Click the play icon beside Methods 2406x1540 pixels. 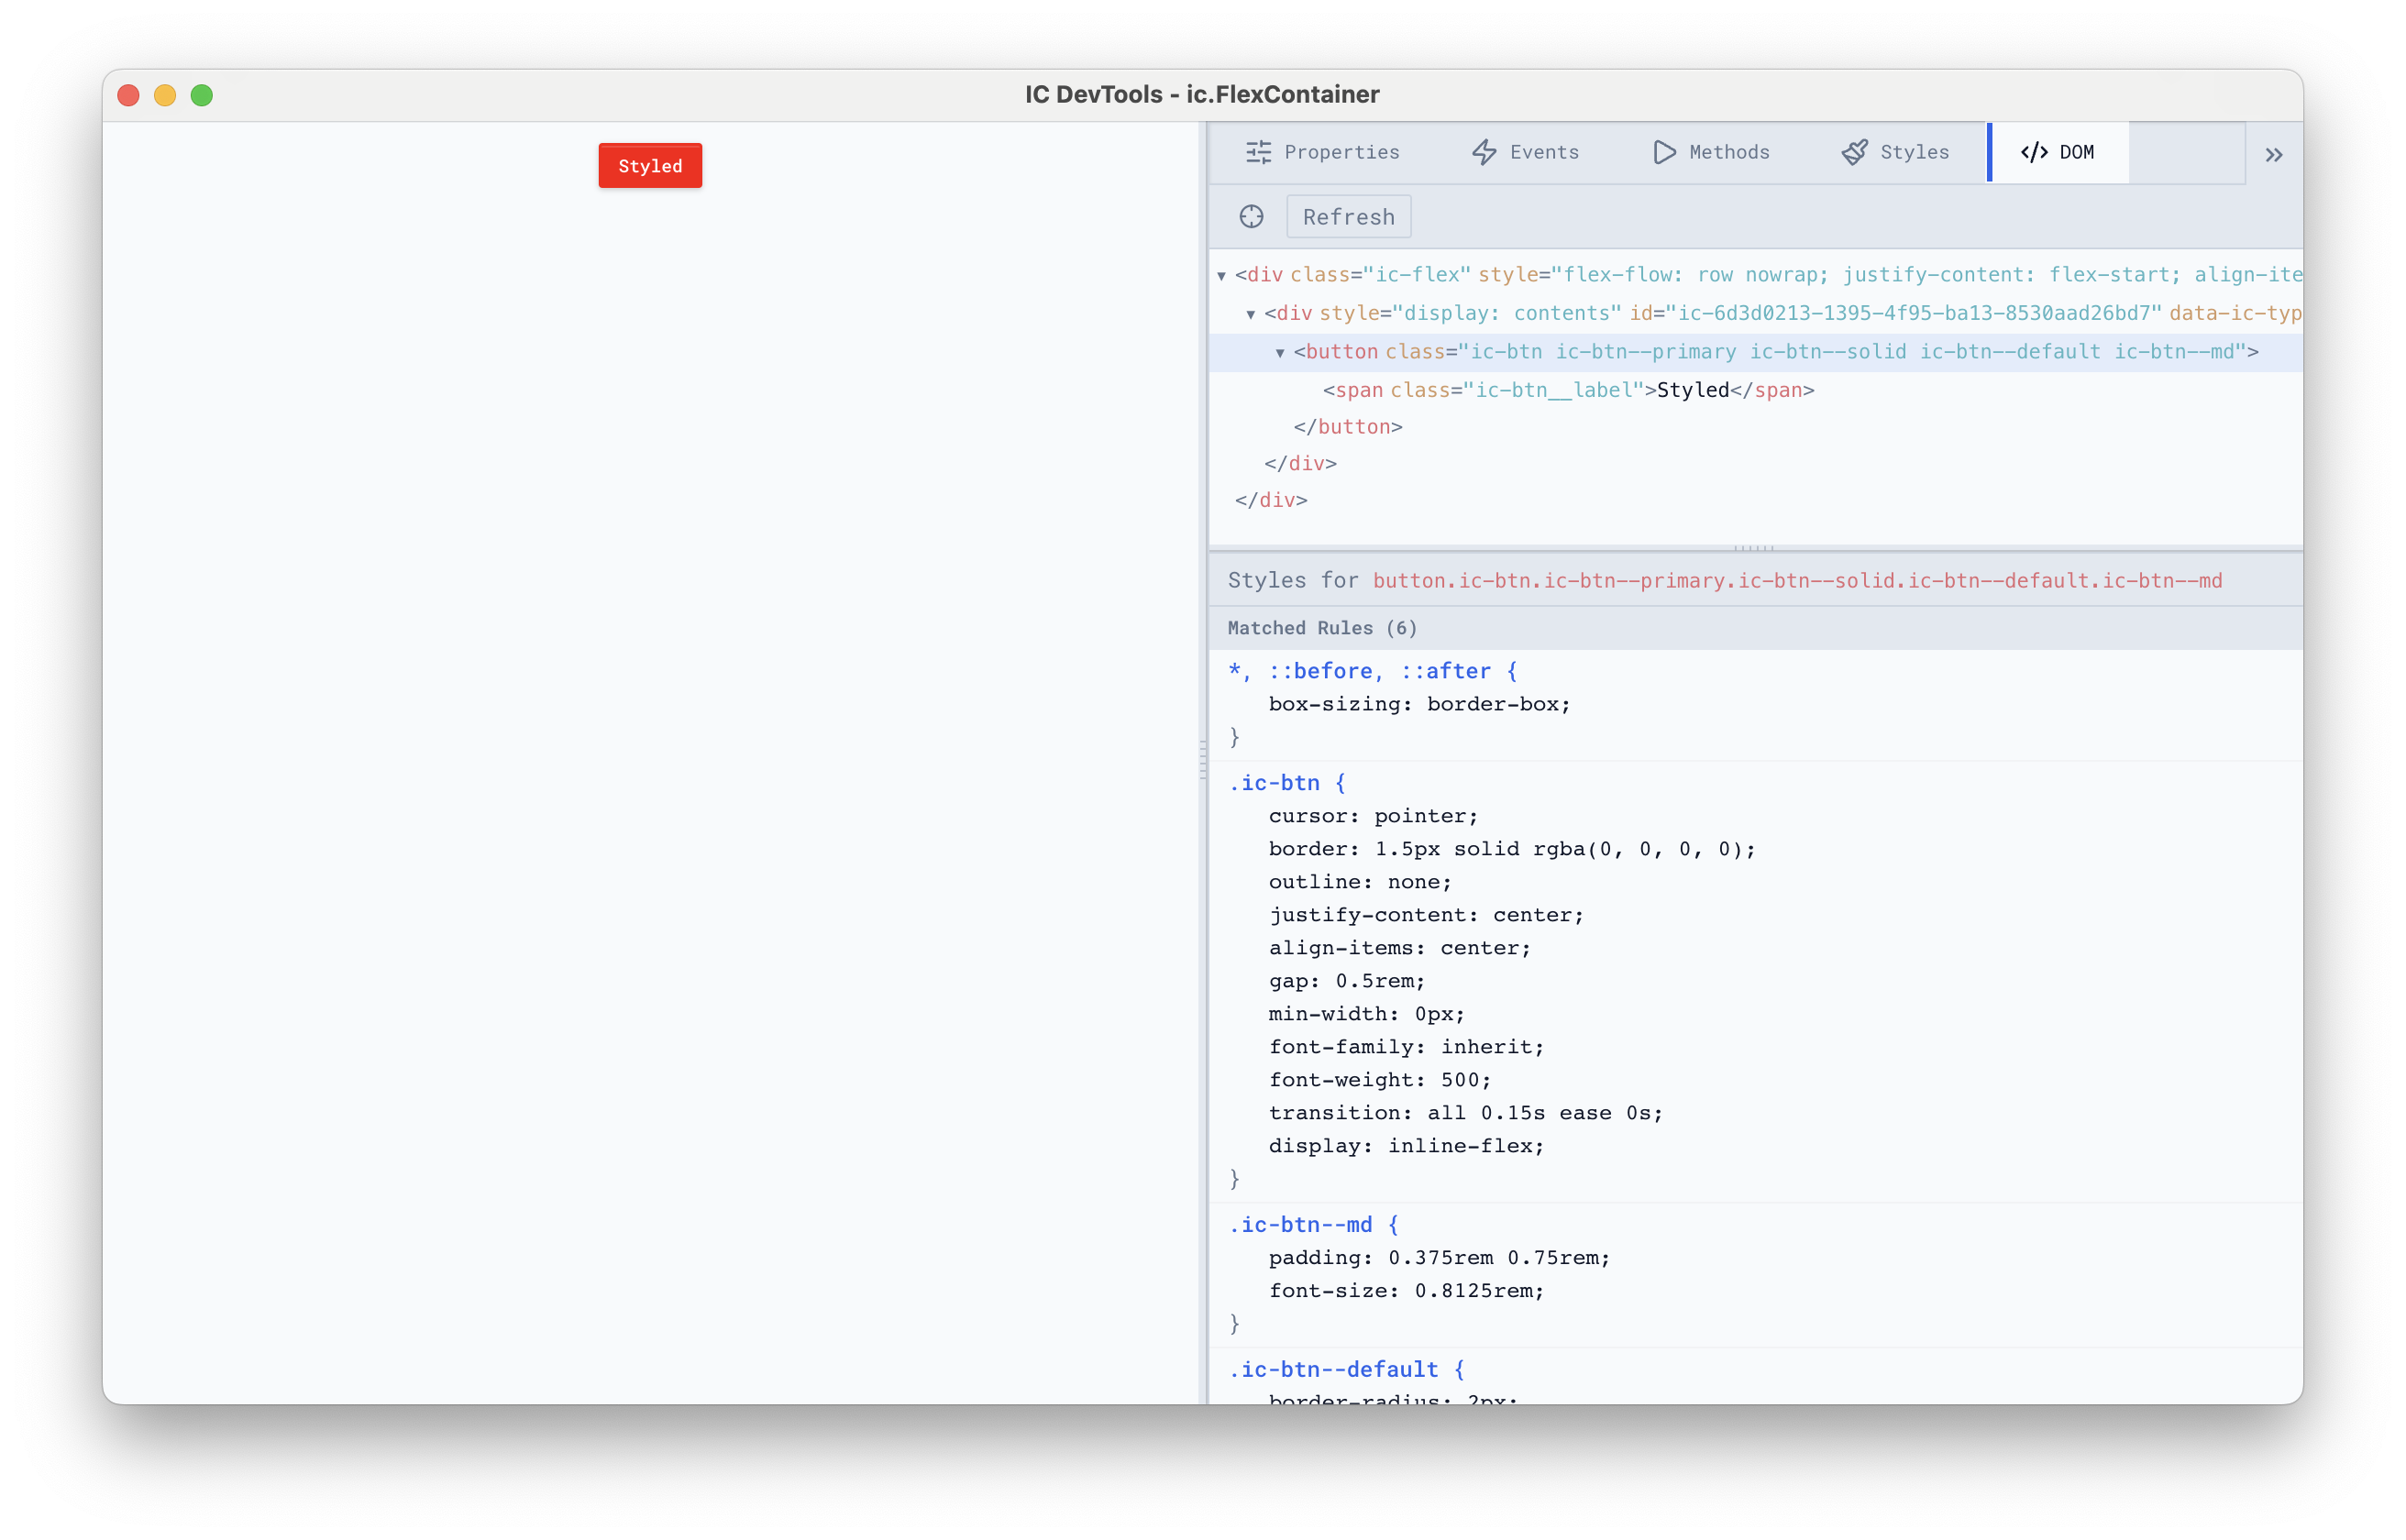[x=1663, y=152]
